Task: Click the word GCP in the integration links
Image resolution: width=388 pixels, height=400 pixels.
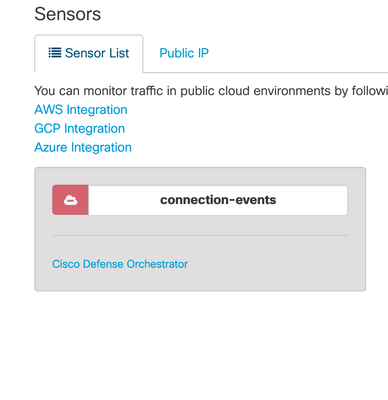Action: coord(48,129)
